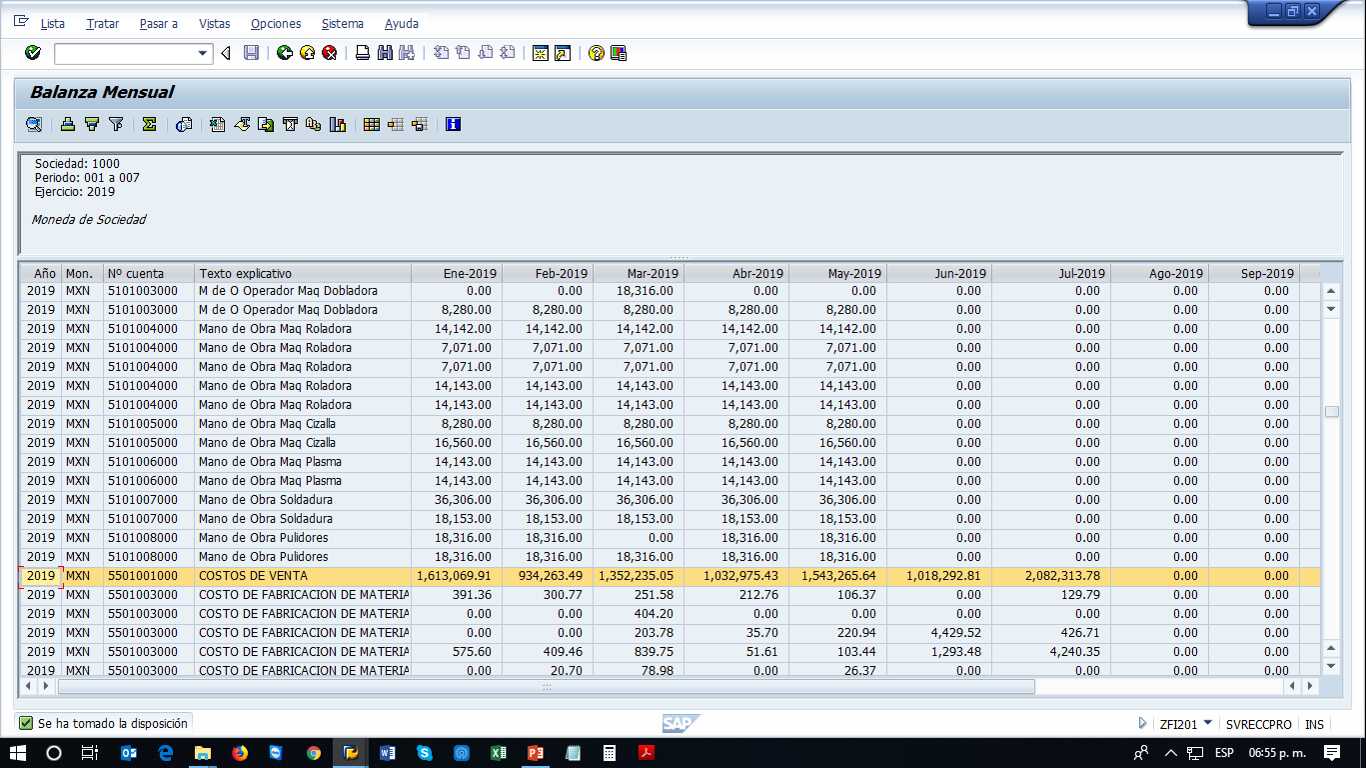Click 'Se ha tomado la disposición' status message
Viewport: 1366px width, 768px height.
point(112,723)
